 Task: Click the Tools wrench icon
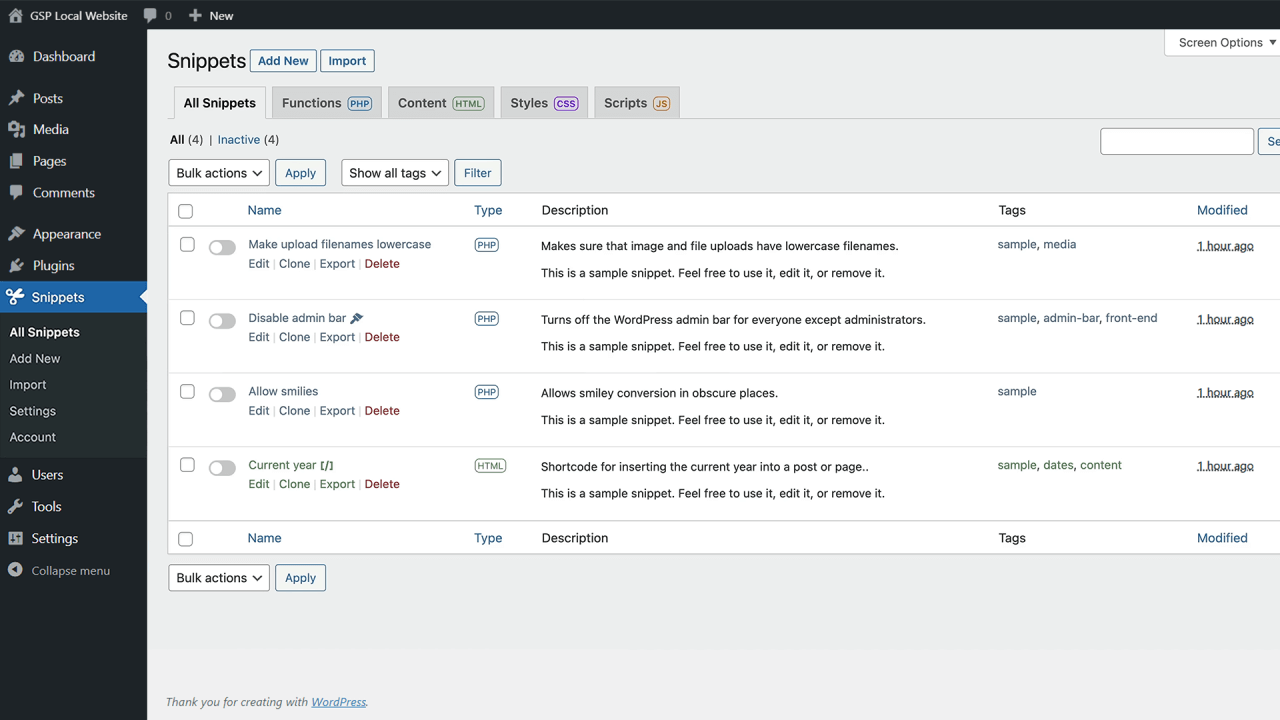tap(16, 507)
